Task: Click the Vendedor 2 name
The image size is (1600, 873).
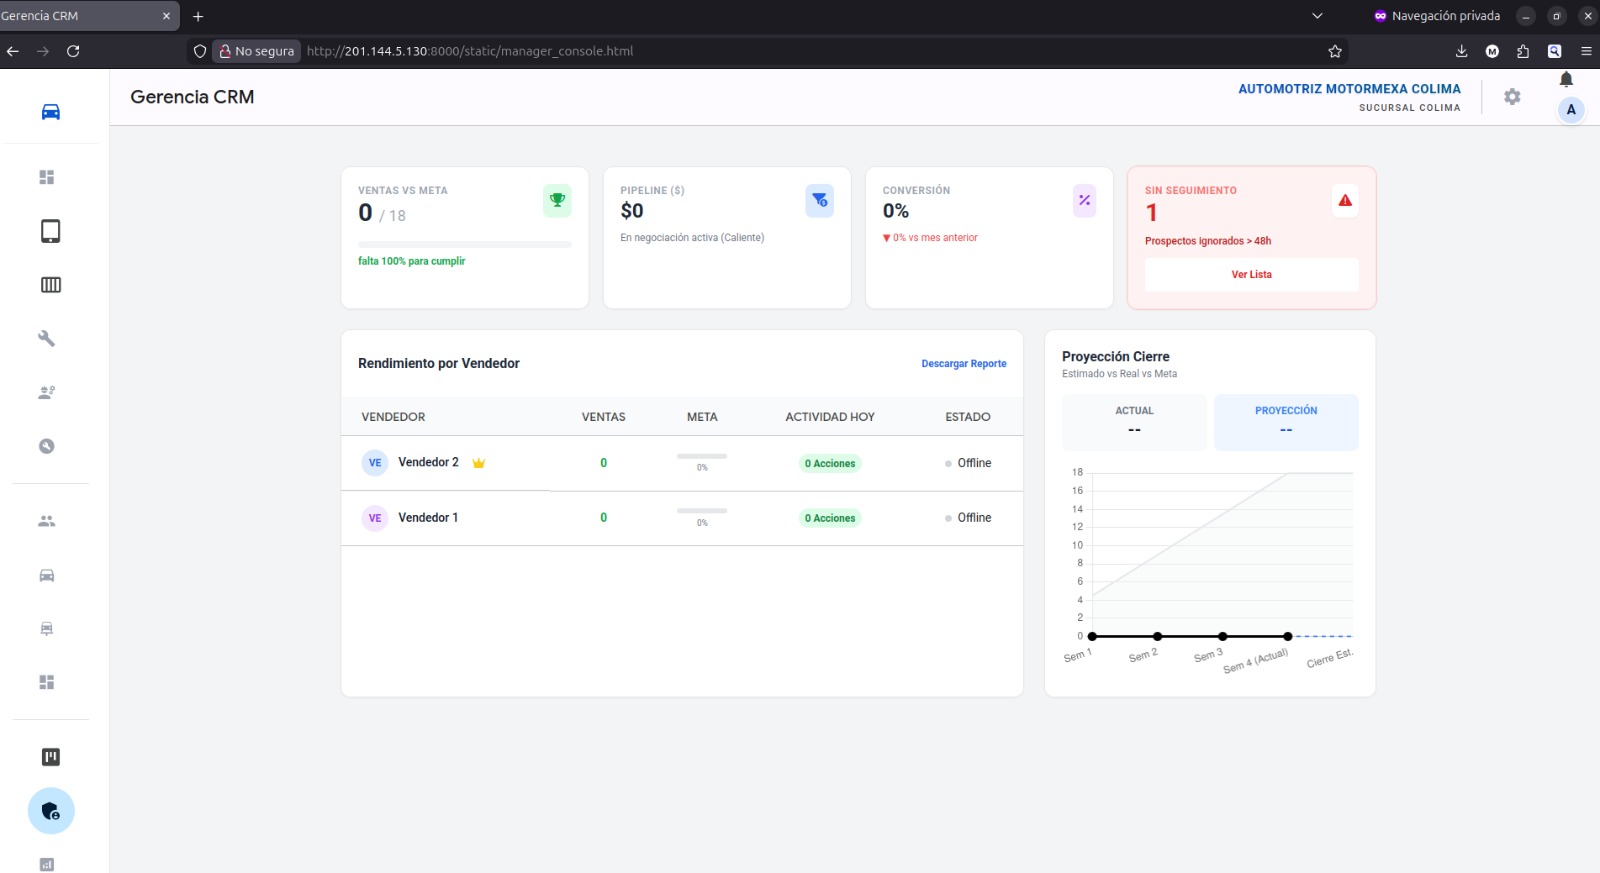Action: tap(428, 462)
